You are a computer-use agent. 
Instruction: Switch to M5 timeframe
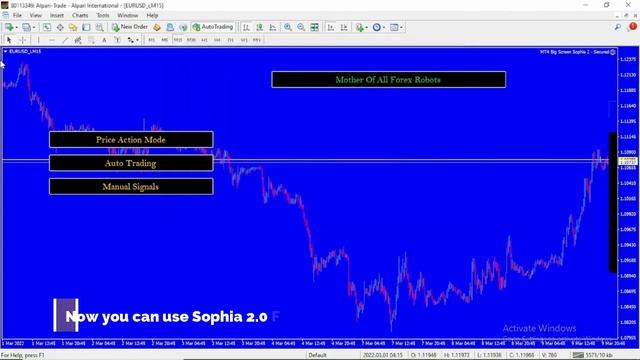tap(164, 40)
